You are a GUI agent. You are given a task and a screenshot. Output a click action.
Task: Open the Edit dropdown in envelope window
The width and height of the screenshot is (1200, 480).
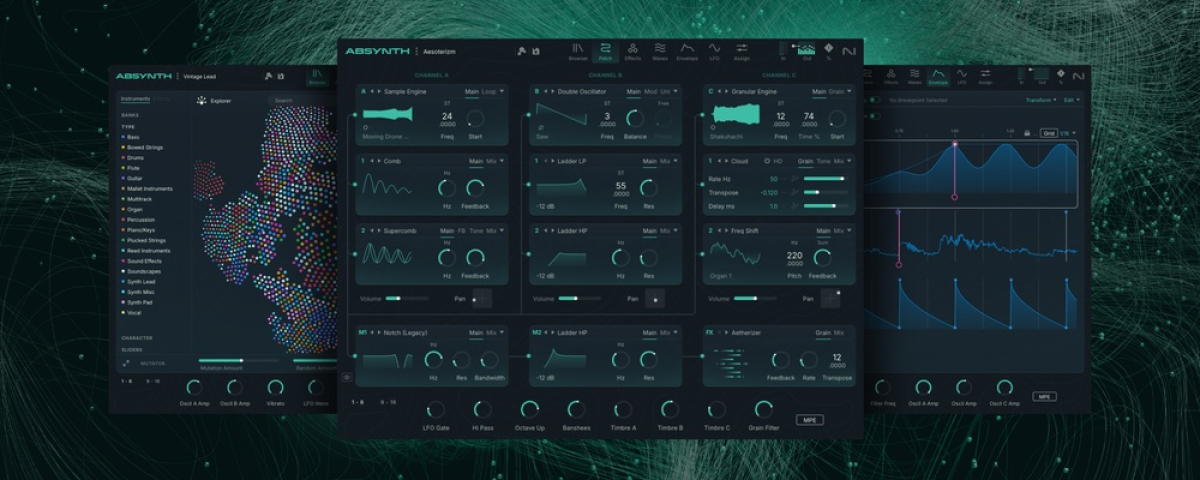point(1071,100)
